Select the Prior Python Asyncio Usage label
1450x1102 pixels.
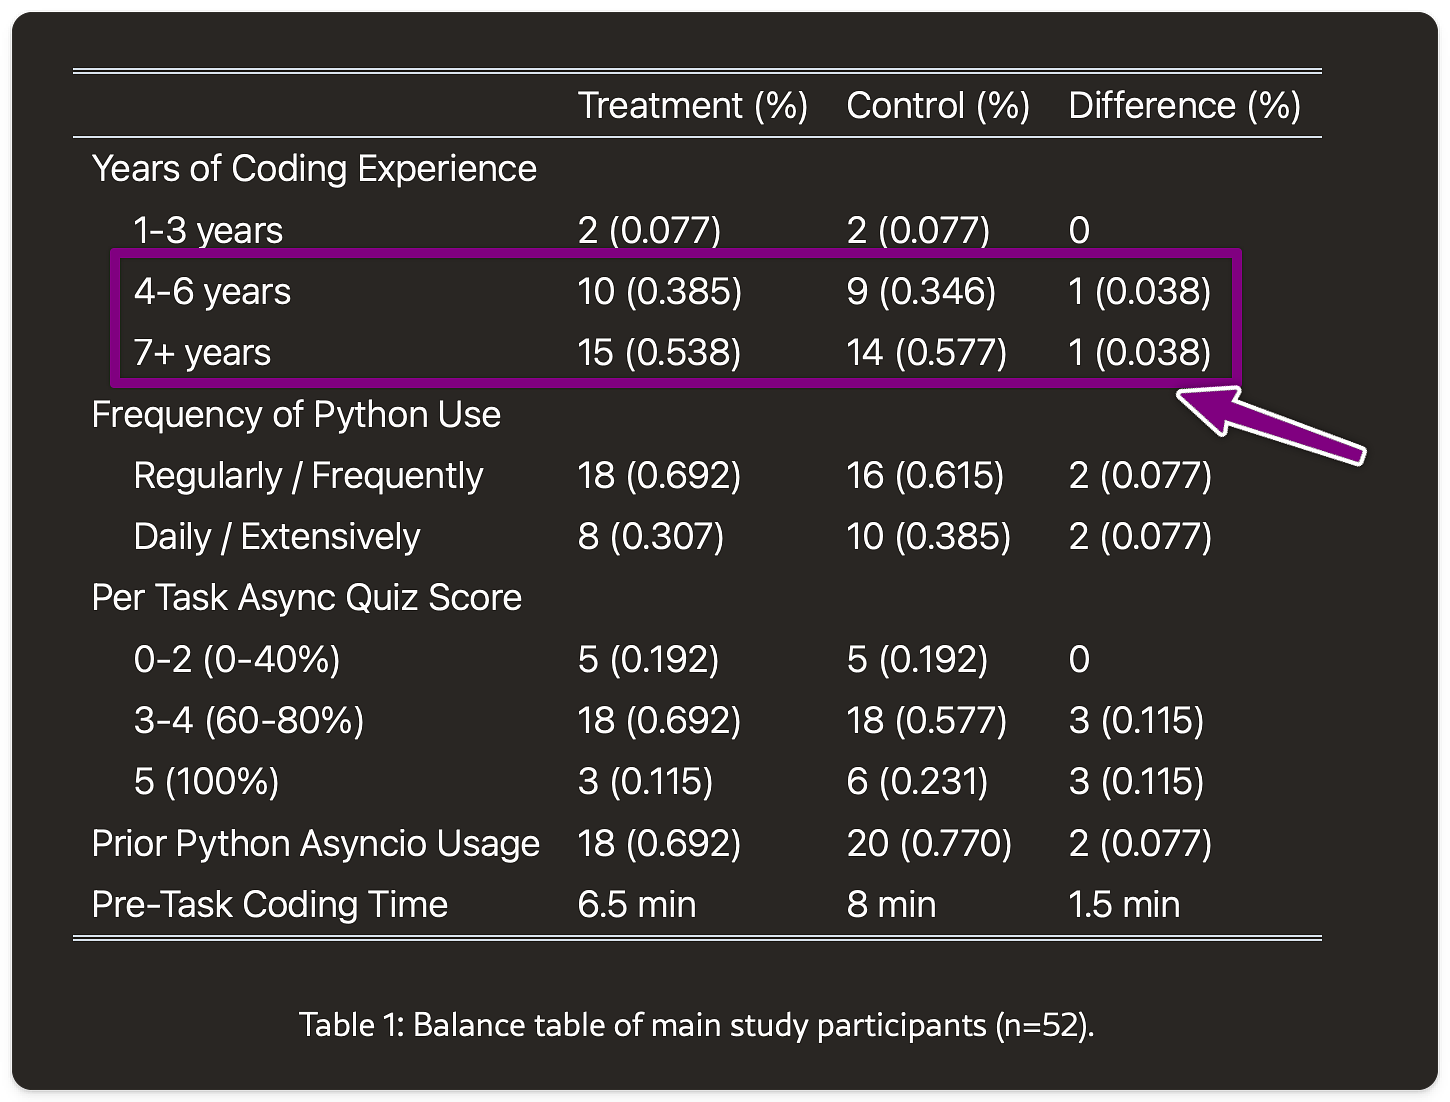tap(315, 843)
